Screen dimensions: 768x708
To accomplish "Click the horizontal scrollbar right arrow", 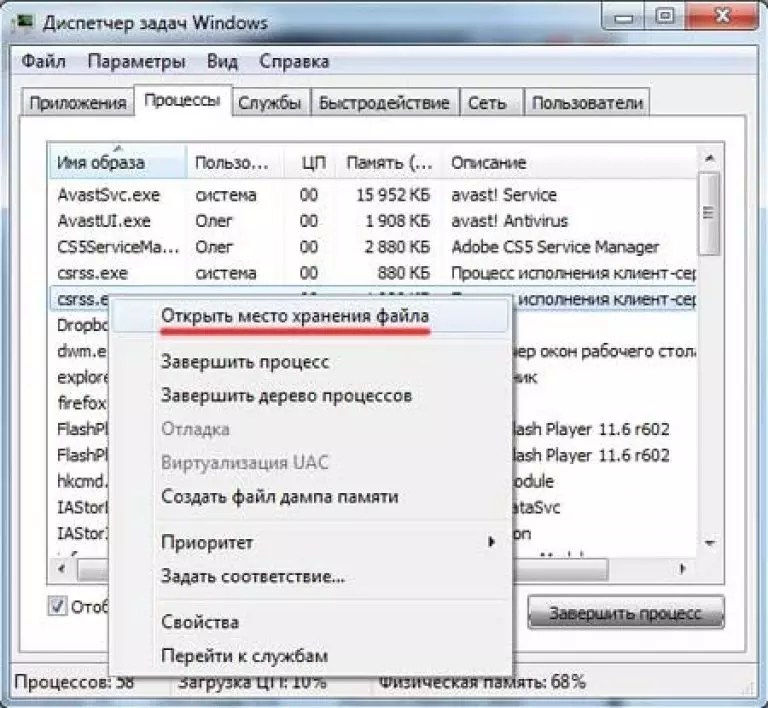I will click(x=682, y=568).
